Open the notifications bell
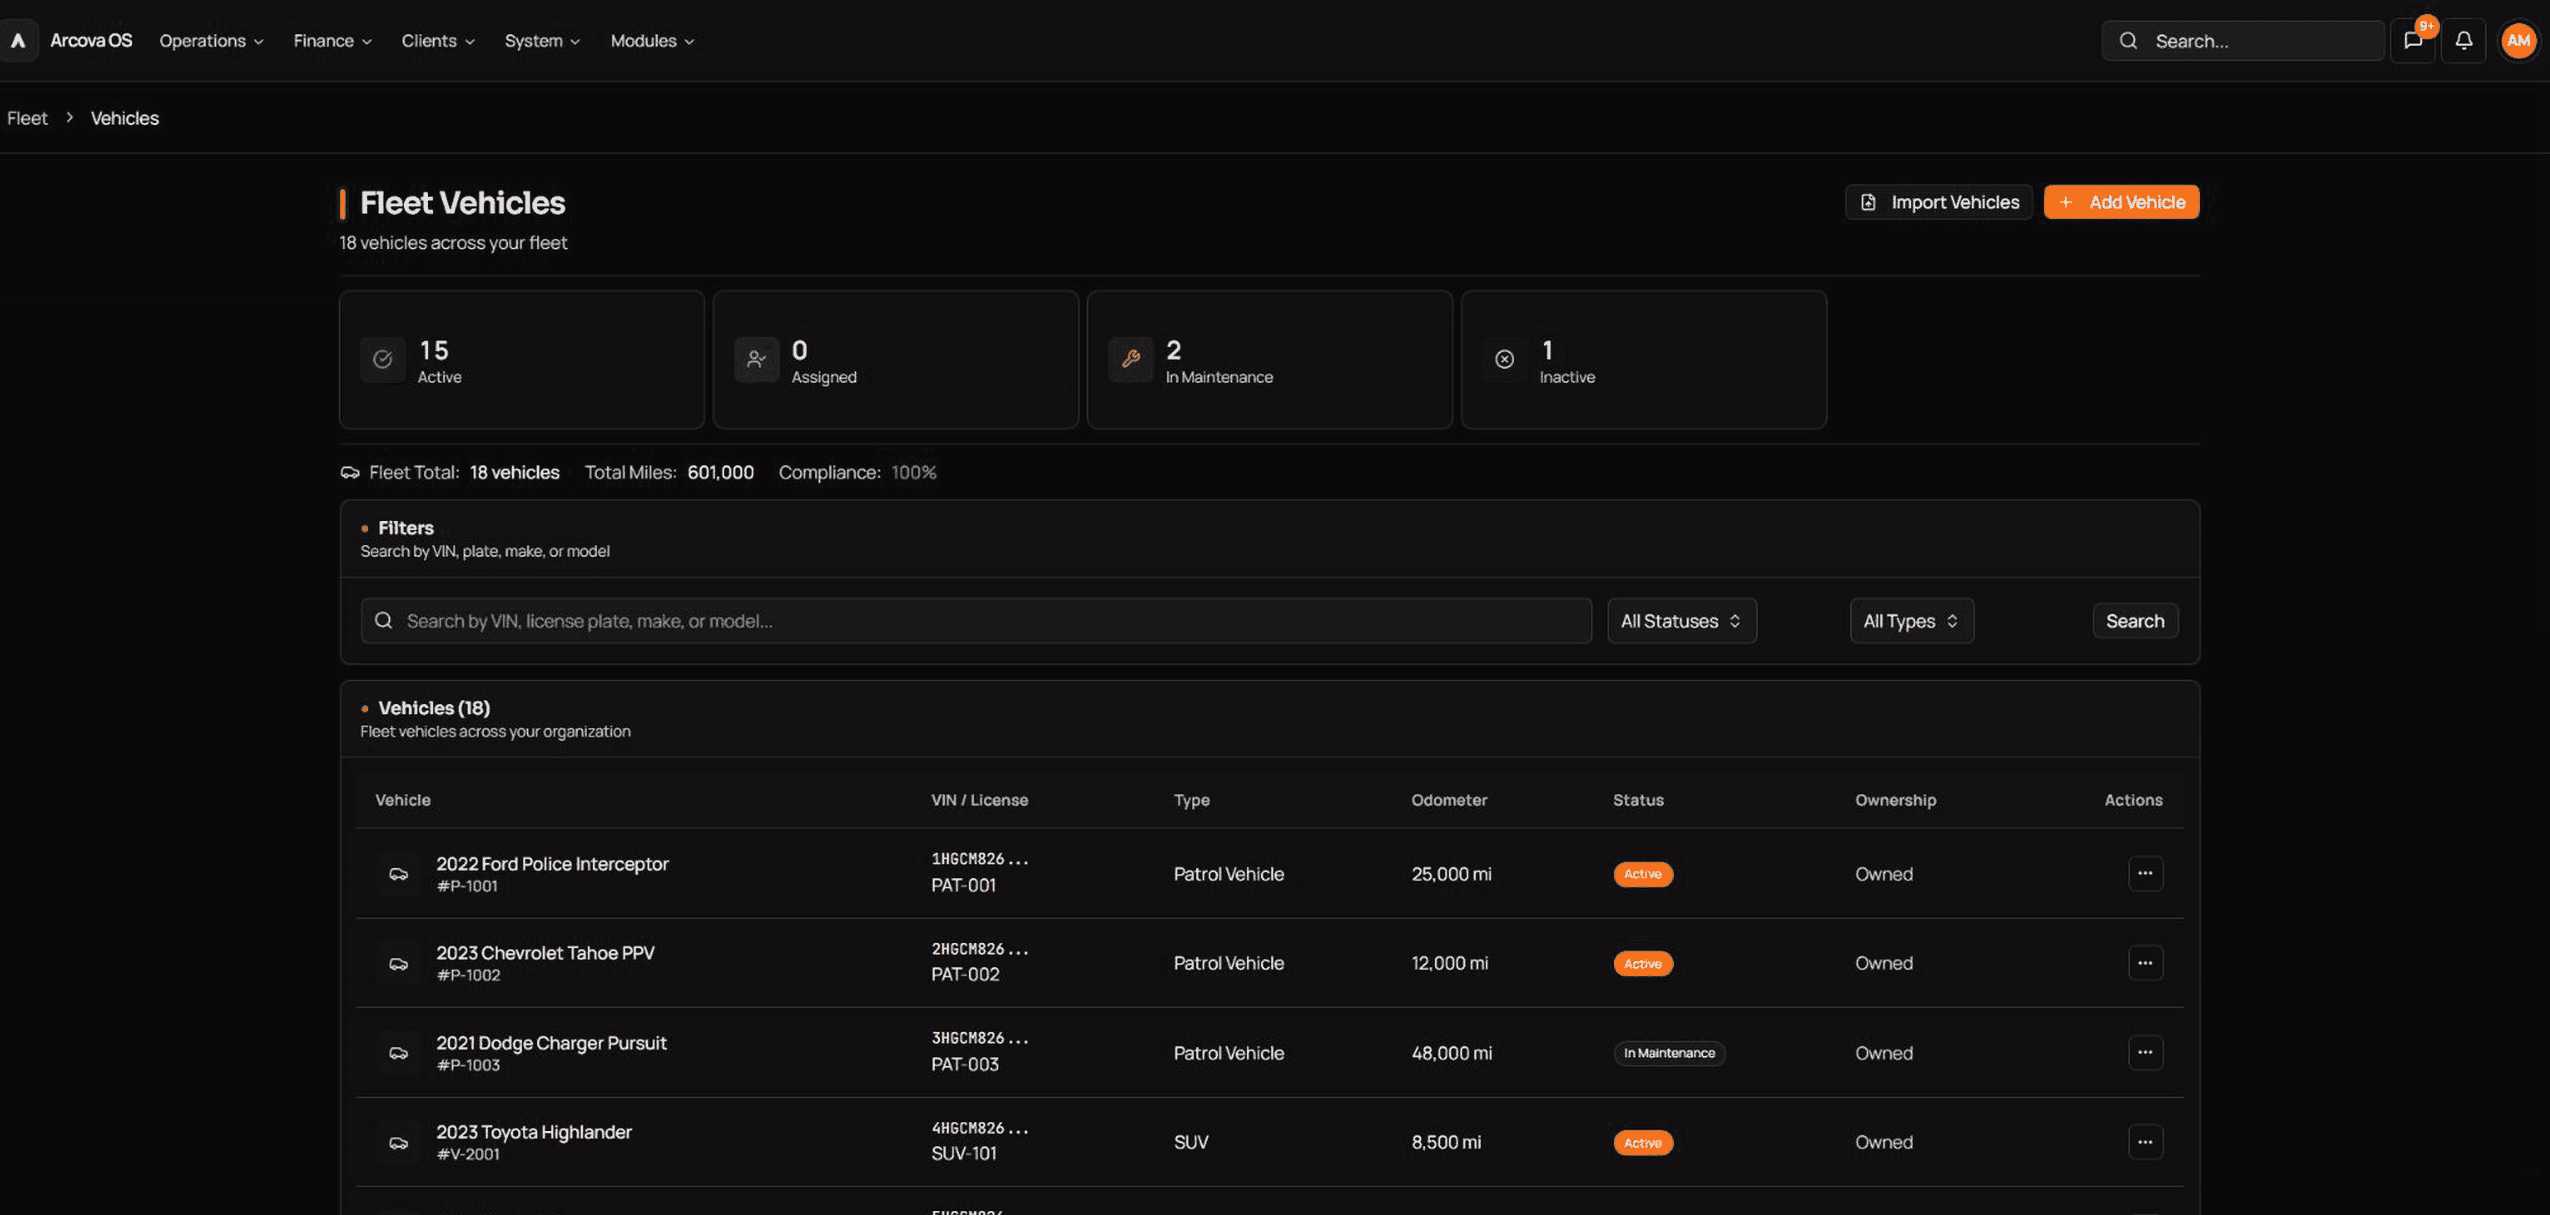Viewport: 2550px width, 1215px height. click(2464, 41)
